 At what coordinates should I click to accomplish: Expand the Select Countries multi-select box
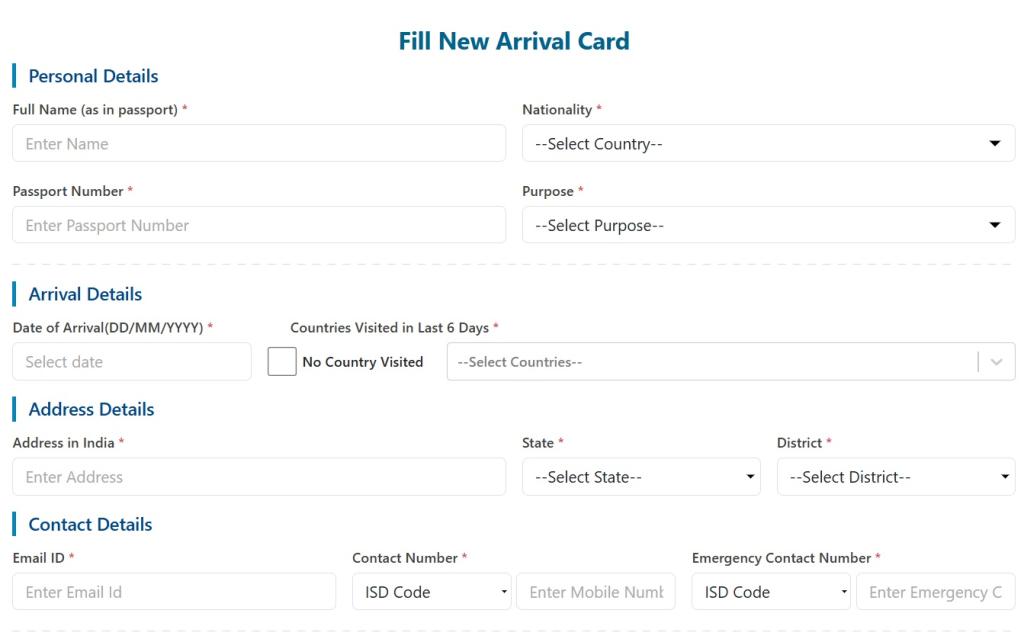[x=710, y=362]
